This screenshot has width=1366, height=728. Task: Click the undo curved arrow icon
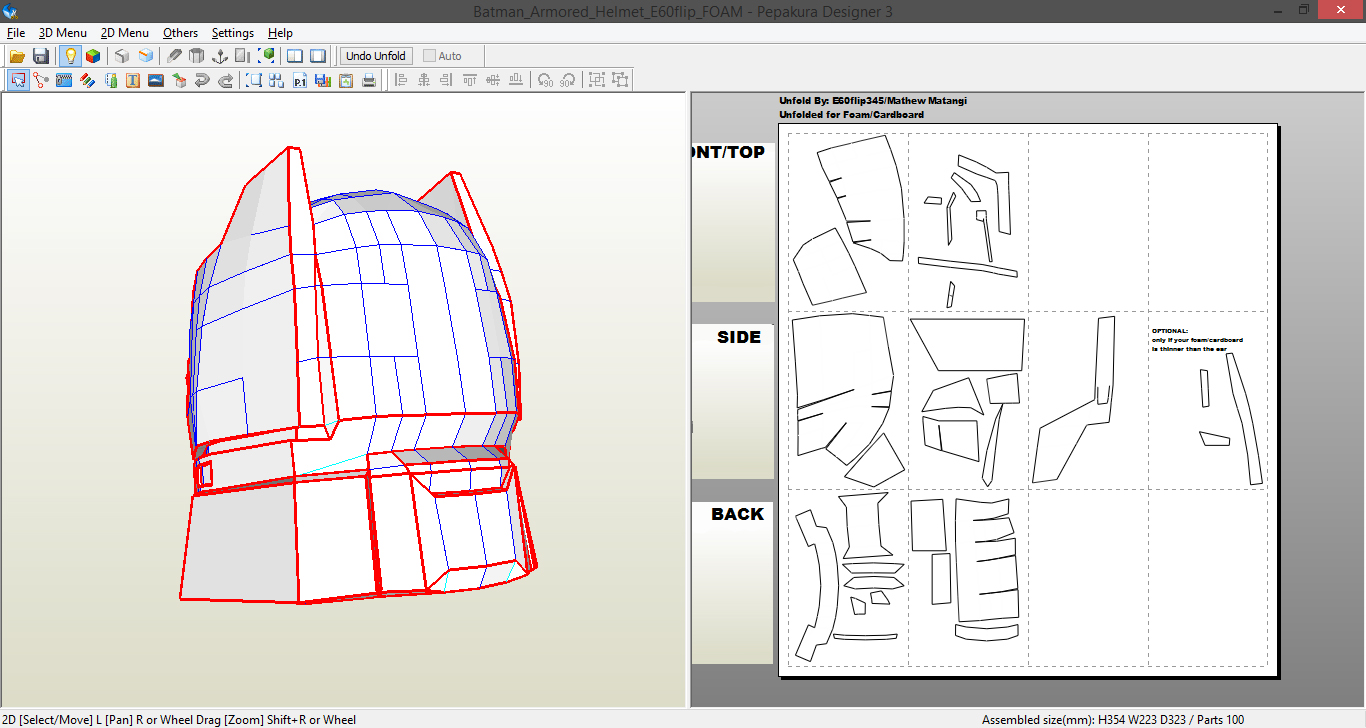point(202,80)
